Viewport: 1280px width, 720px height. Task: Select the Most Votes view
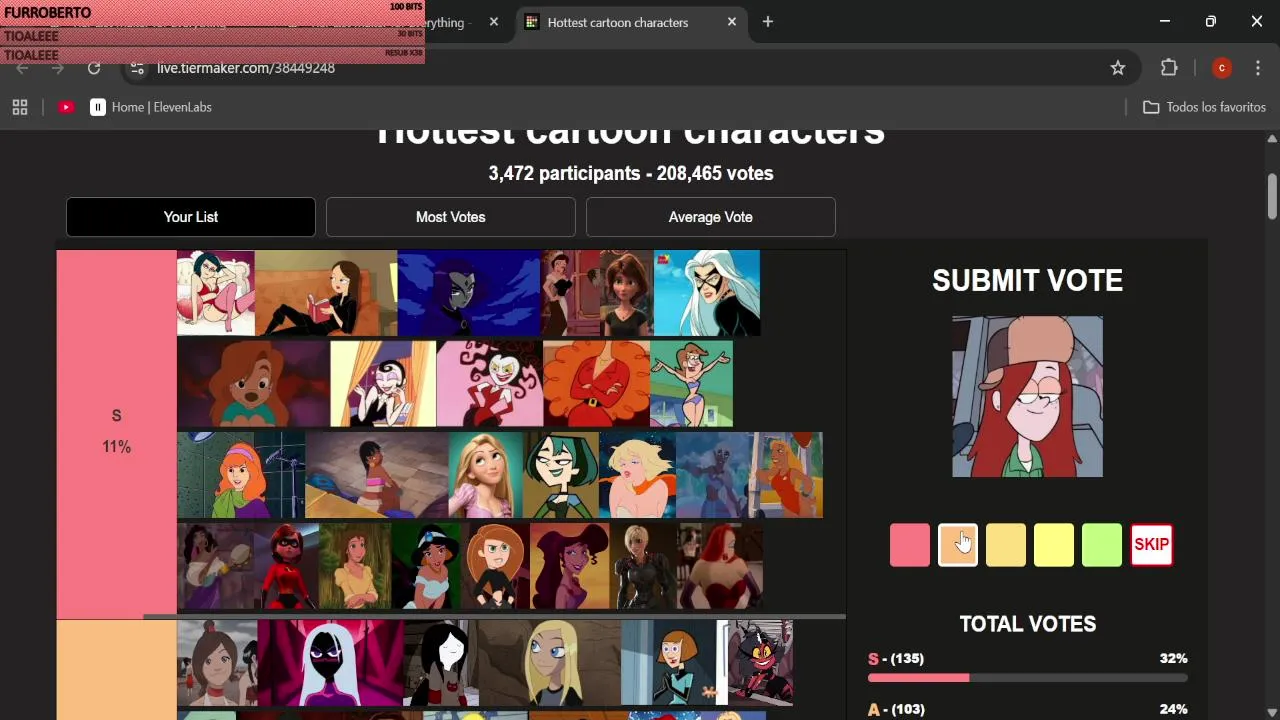pyautogui.click(x=451, y=217)
